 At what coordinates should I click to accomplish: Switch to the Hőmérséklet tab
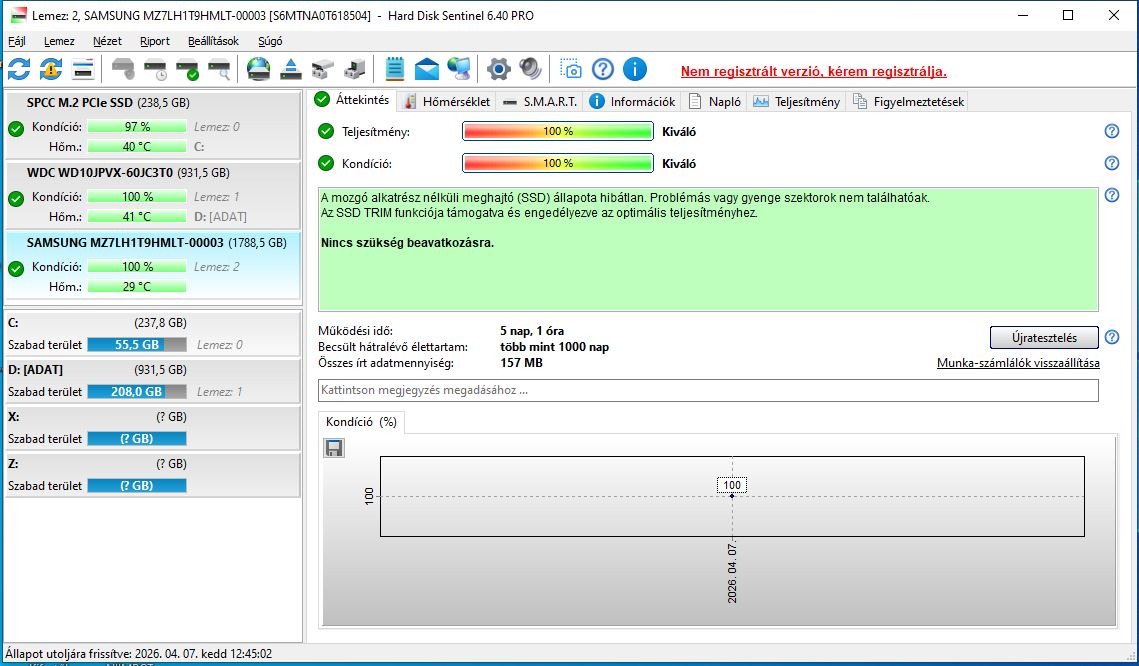coord(447,102)
